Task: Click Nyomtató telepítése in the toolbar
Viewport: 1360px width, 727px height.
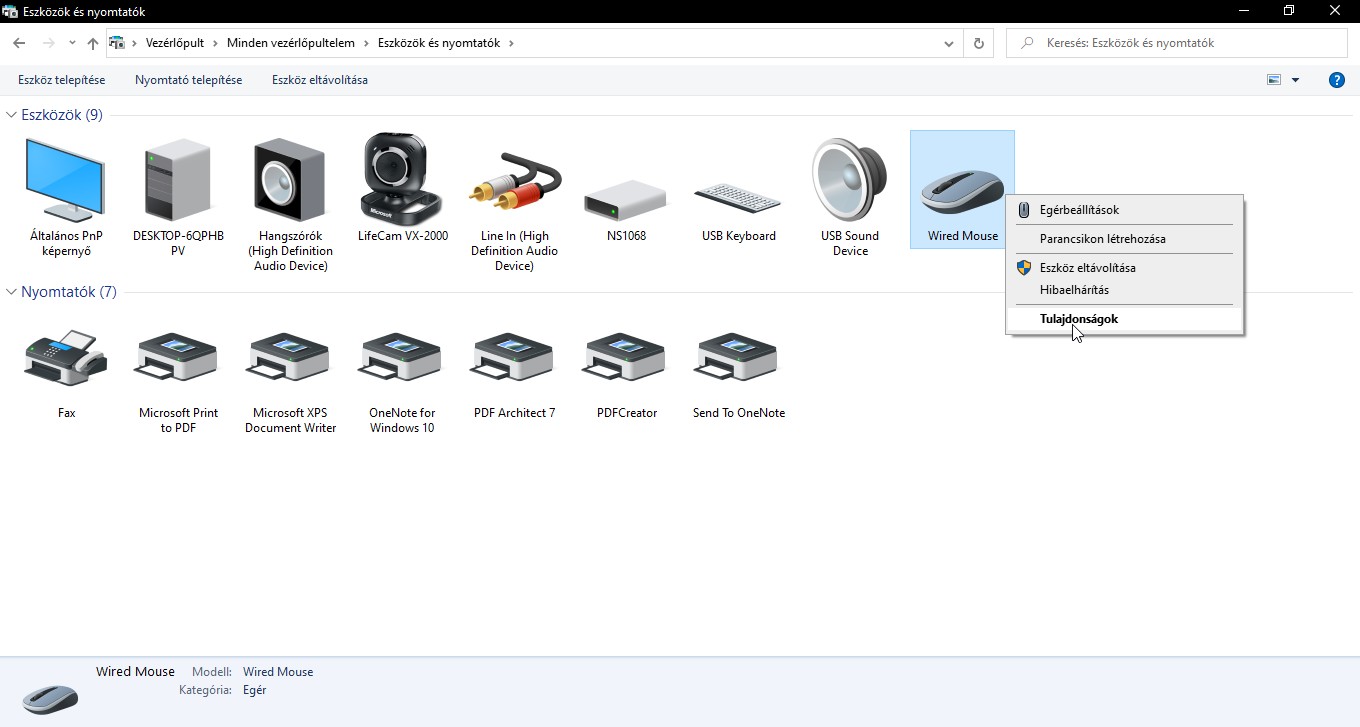Action: click(x=188, y=80)
